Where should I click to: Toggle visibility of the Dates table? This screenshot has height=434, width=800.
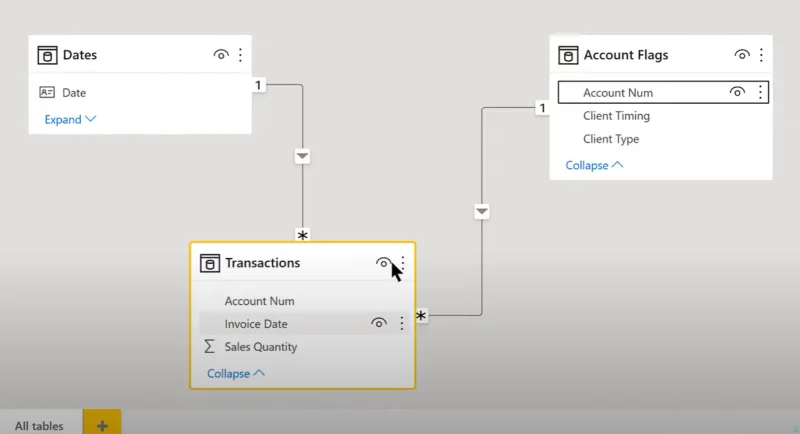pos(221,55)
